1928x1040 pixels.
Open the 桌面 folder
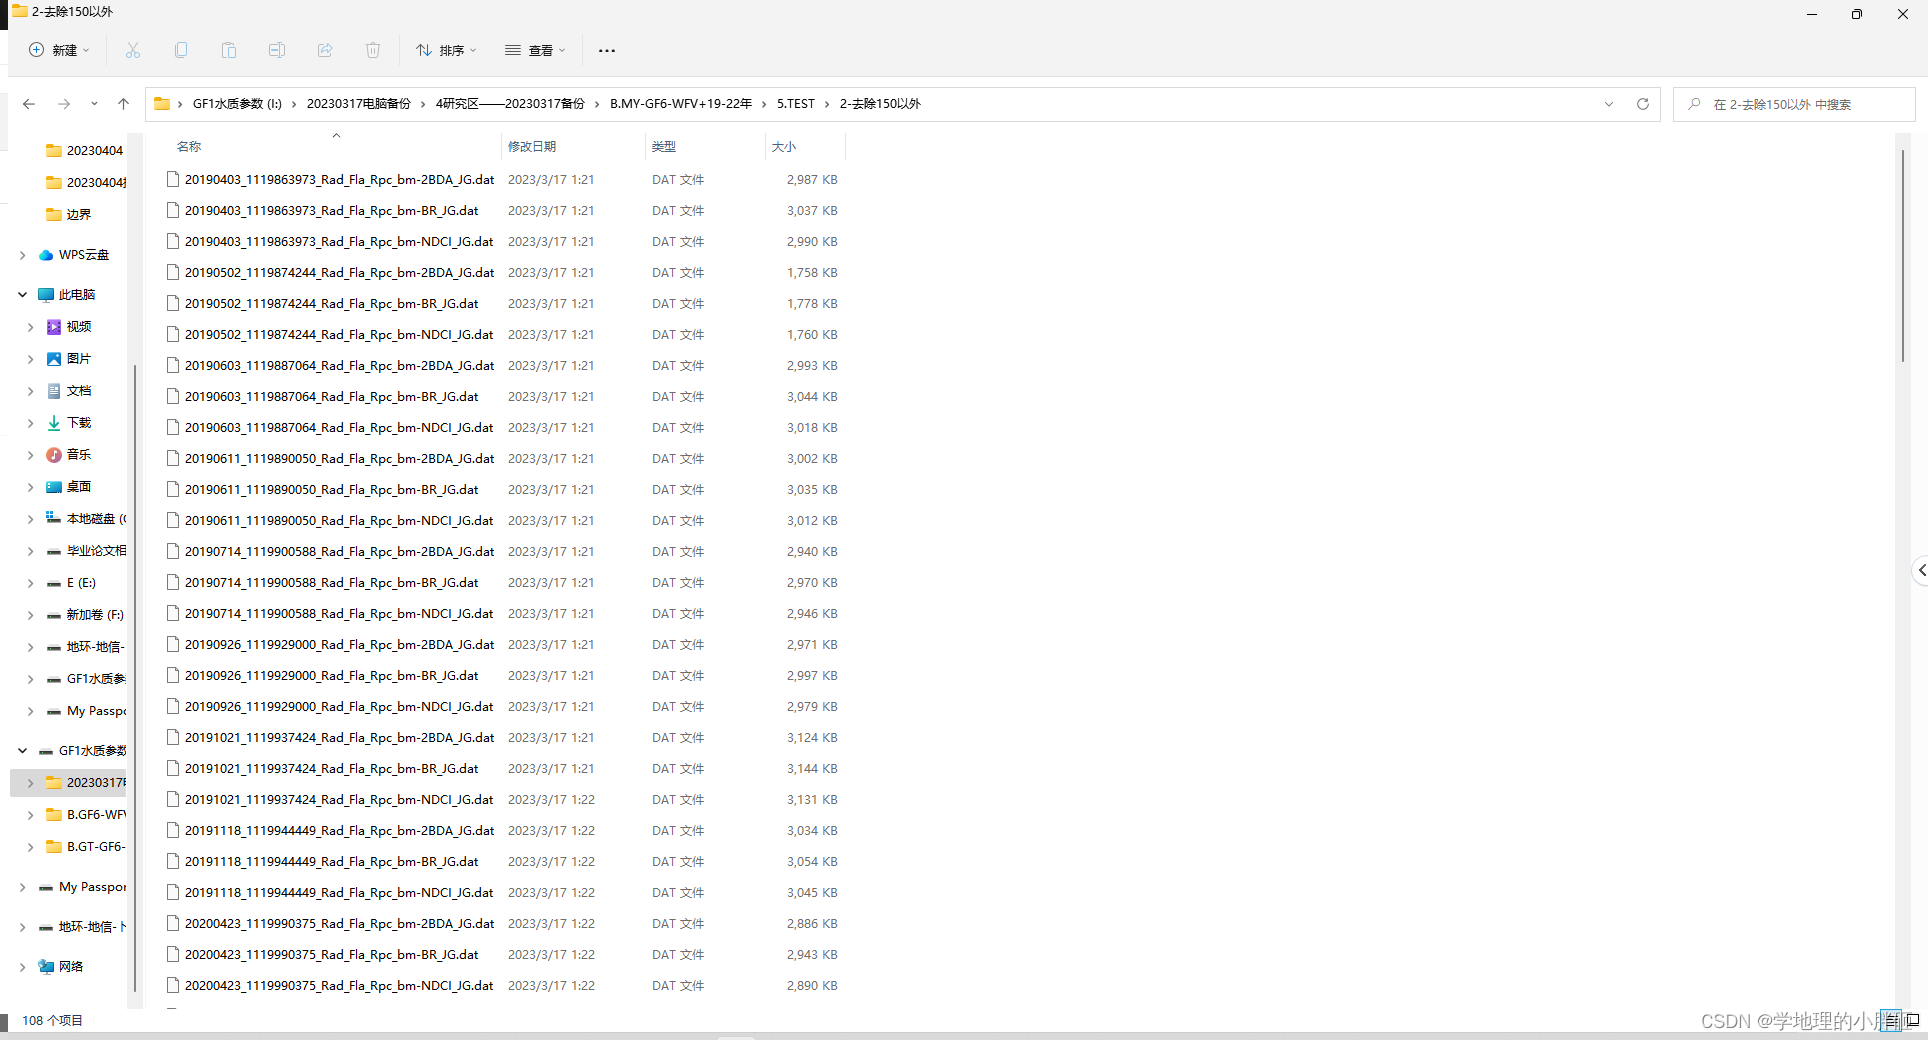[x=78, y=487]
